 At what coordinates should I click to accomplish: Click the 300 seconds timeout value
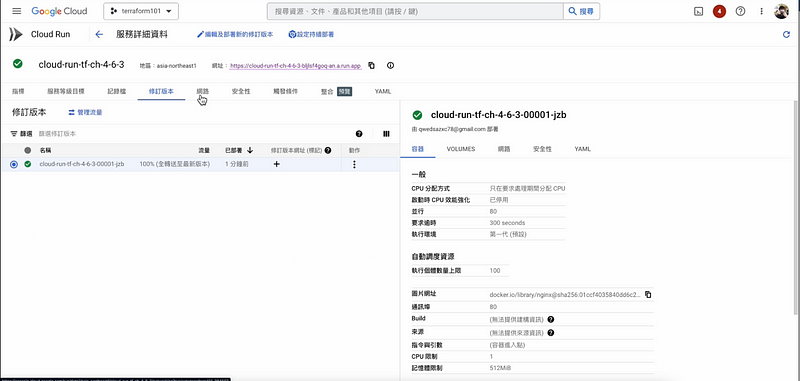[507, 223]
